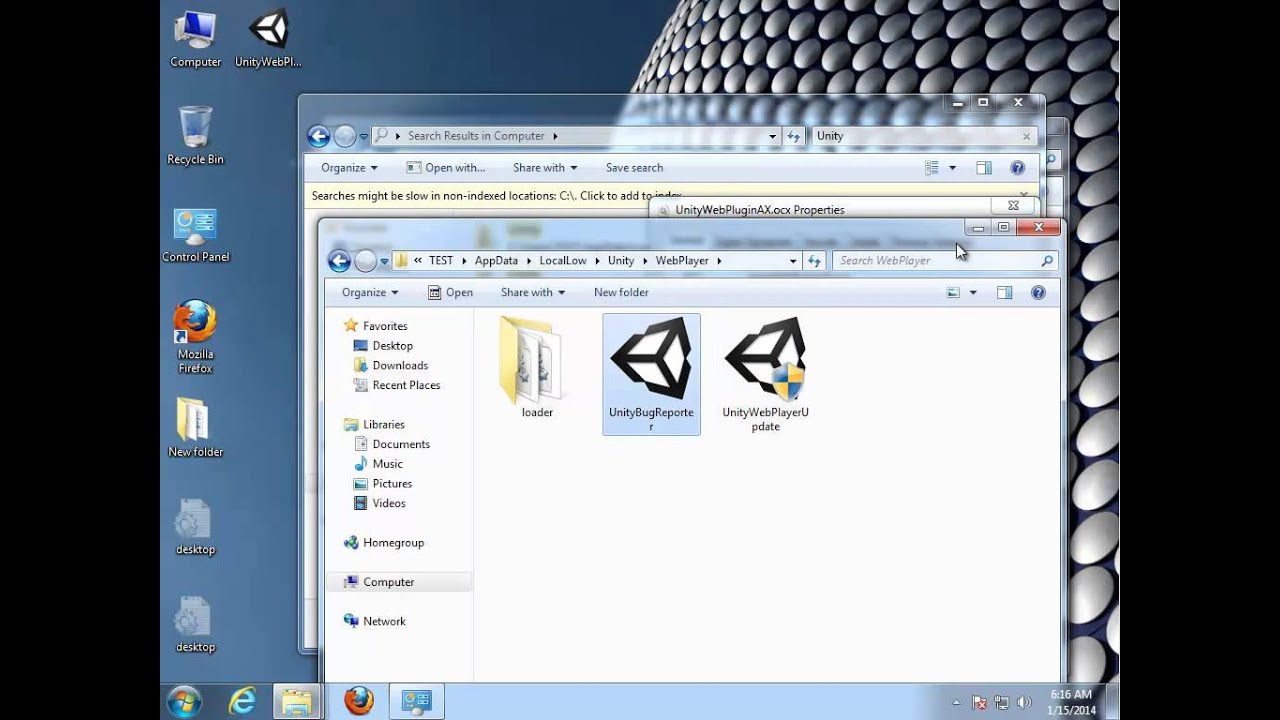Click the search magnifier in WebPlayer window
This screenshot has height=720, width=1280.
[x=1047, y=261]
